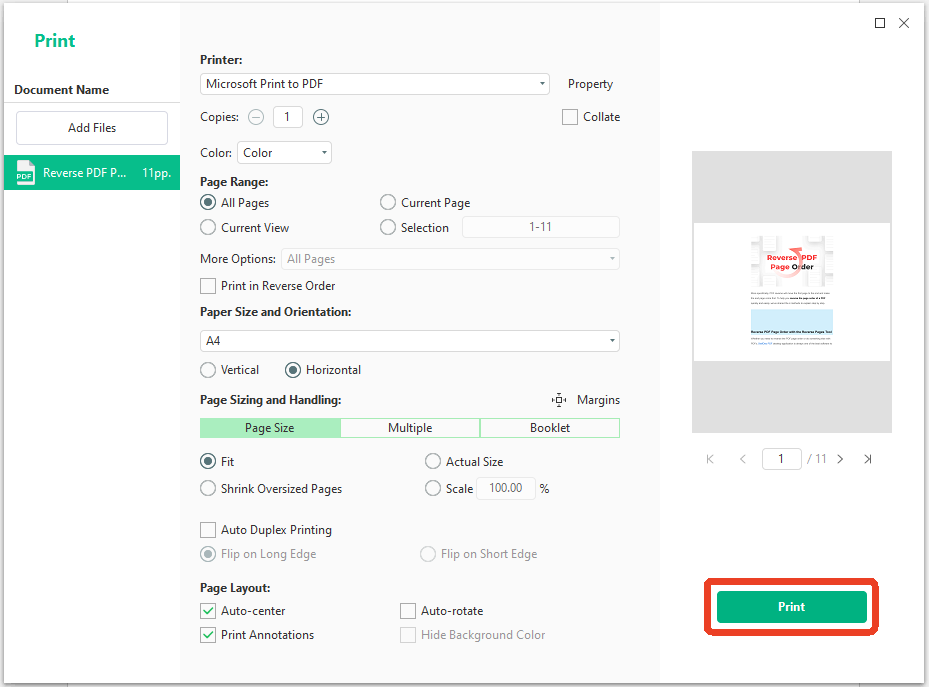Enable the Auto-rotate checkbox
The image size is (929, 687).
tap(408, 611)
